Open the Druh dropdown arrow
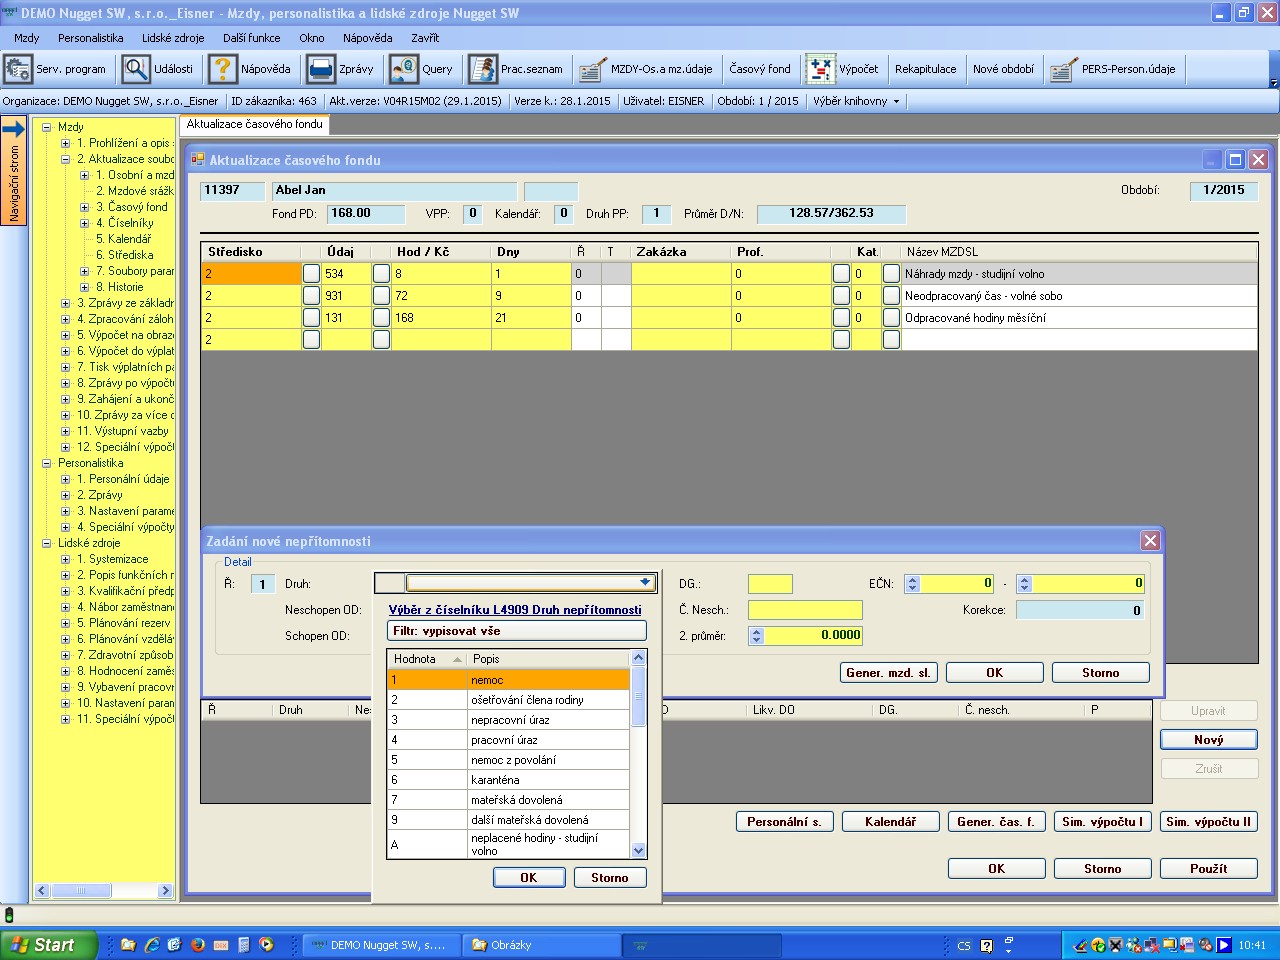The image size is (1280, 960). click(645, 582)
